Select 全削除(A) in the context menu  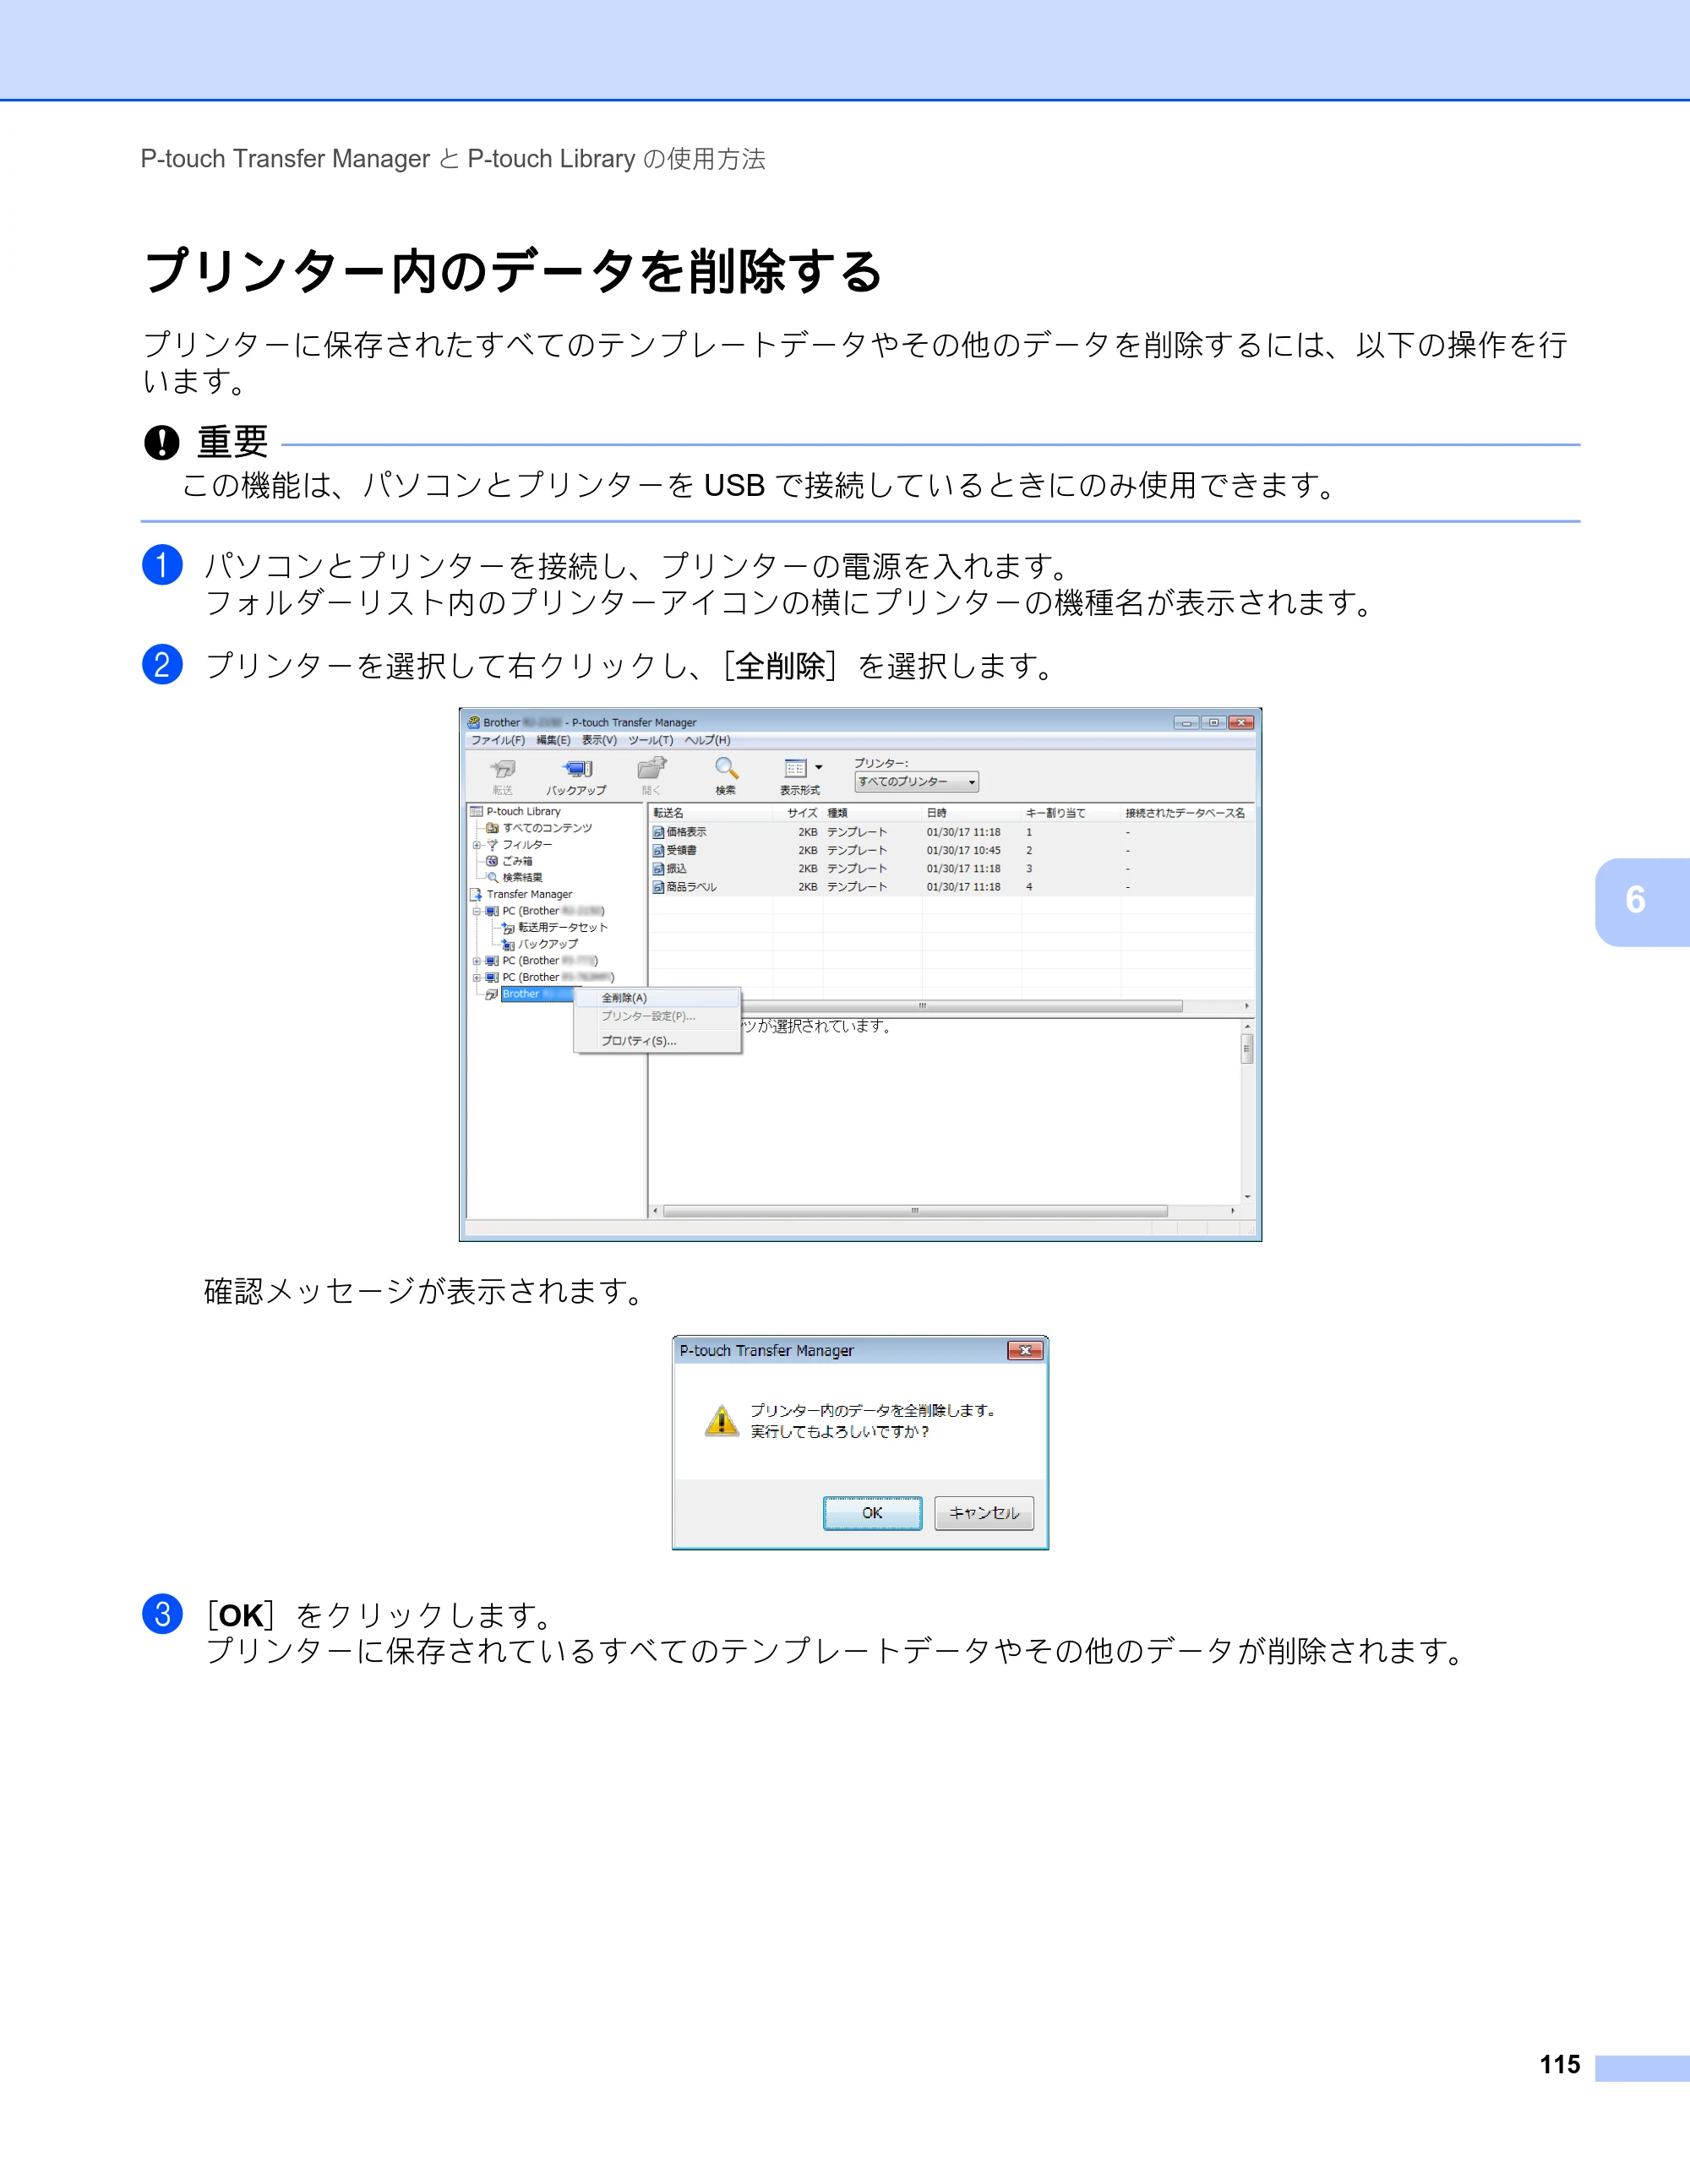click(x=657, y=998)
